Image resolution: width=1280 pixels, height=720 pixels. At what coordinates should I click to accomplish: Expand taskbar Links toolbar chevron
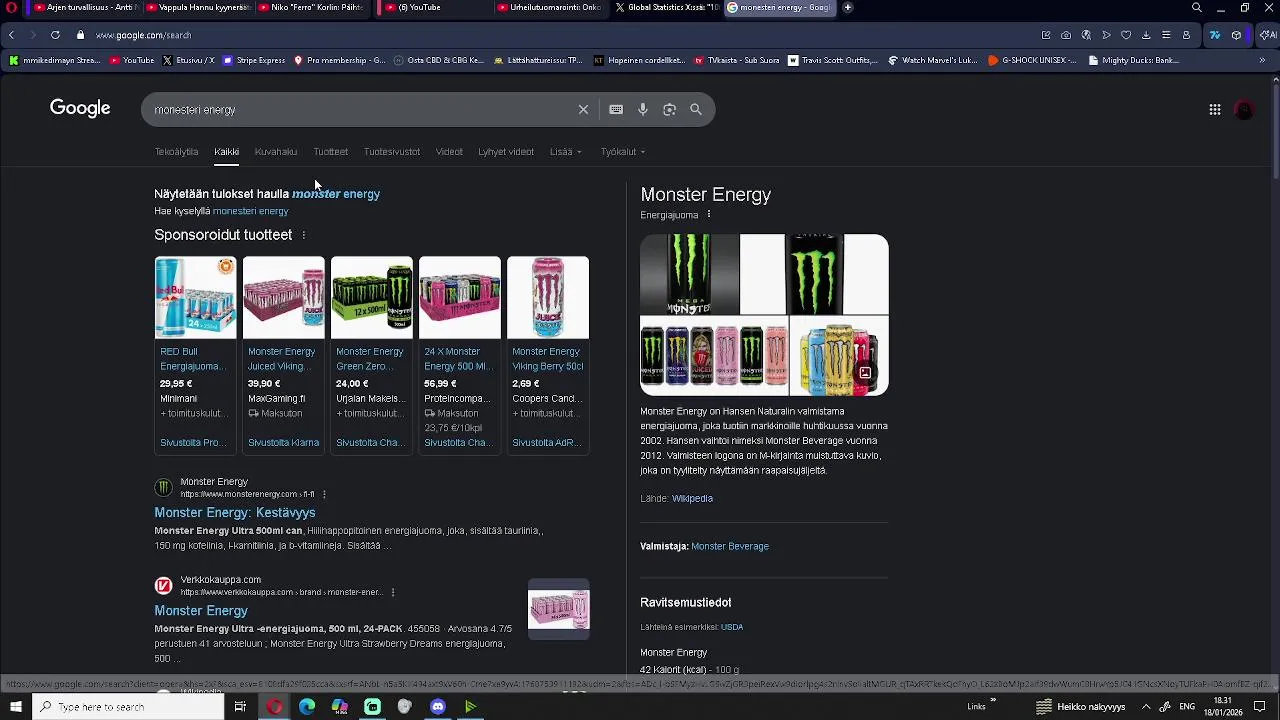tap(993, 701)
